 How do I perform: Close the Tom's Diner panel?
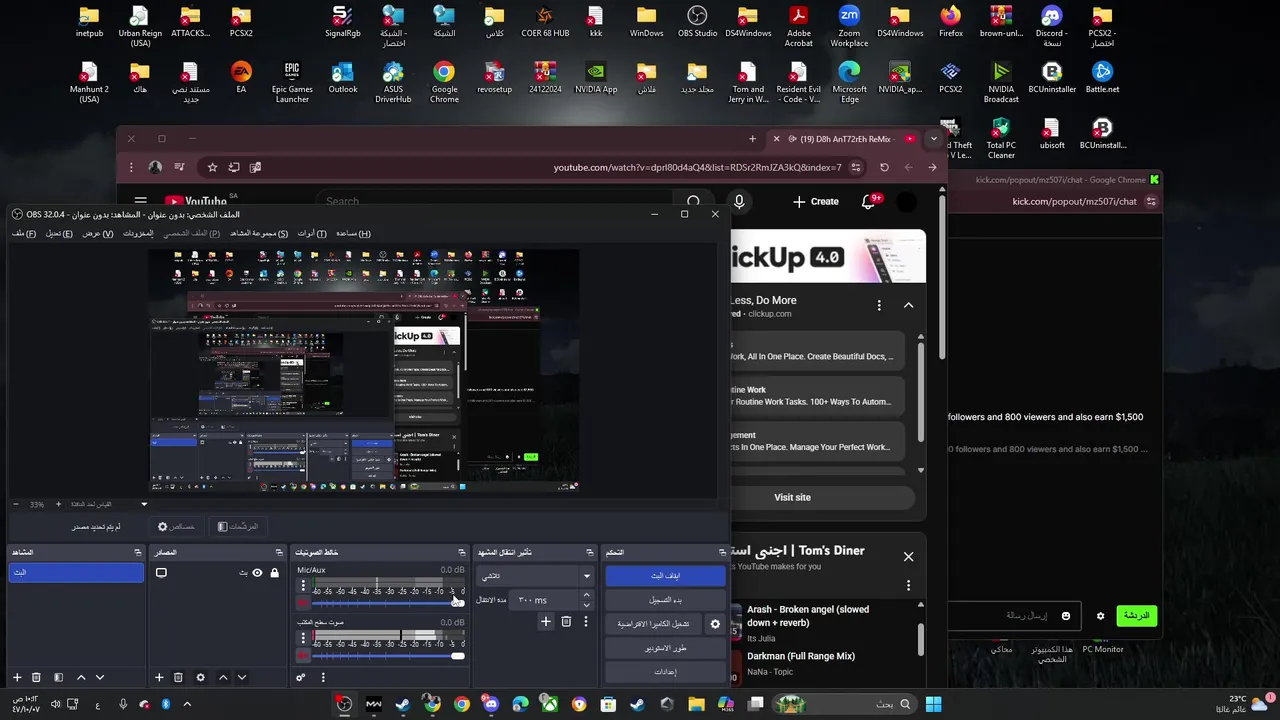click(908, 556)
